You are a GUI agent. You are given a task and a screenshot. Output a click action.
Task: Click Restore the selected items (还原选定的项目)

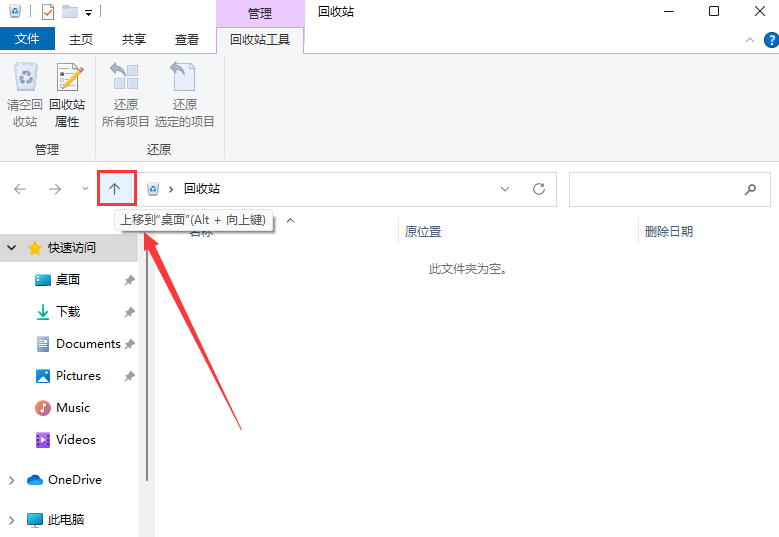click(184, 94)
